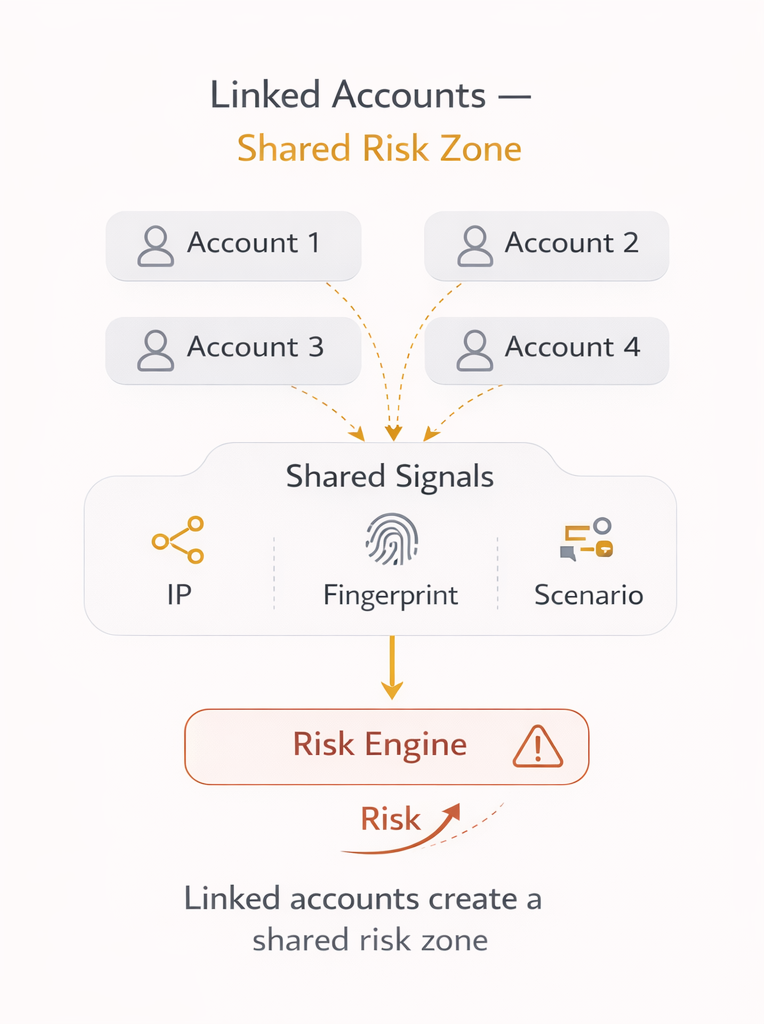Select the fingerprint icon
764x1024 pixels.
coord(391,540)
